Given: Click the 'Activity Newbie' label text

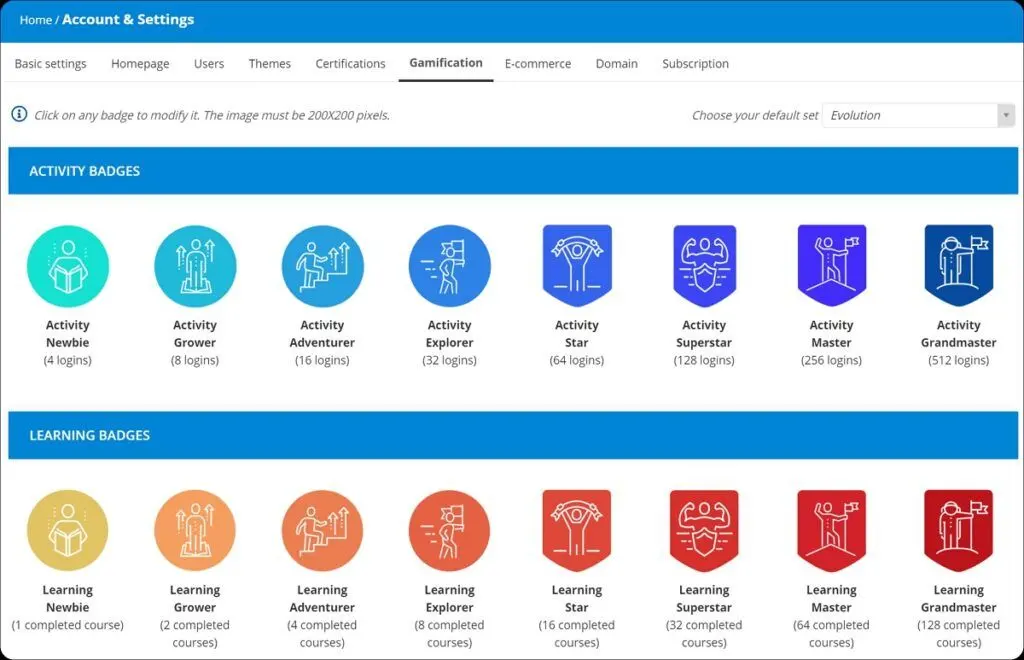Looking at the screenshot, I should pos(68,334).
